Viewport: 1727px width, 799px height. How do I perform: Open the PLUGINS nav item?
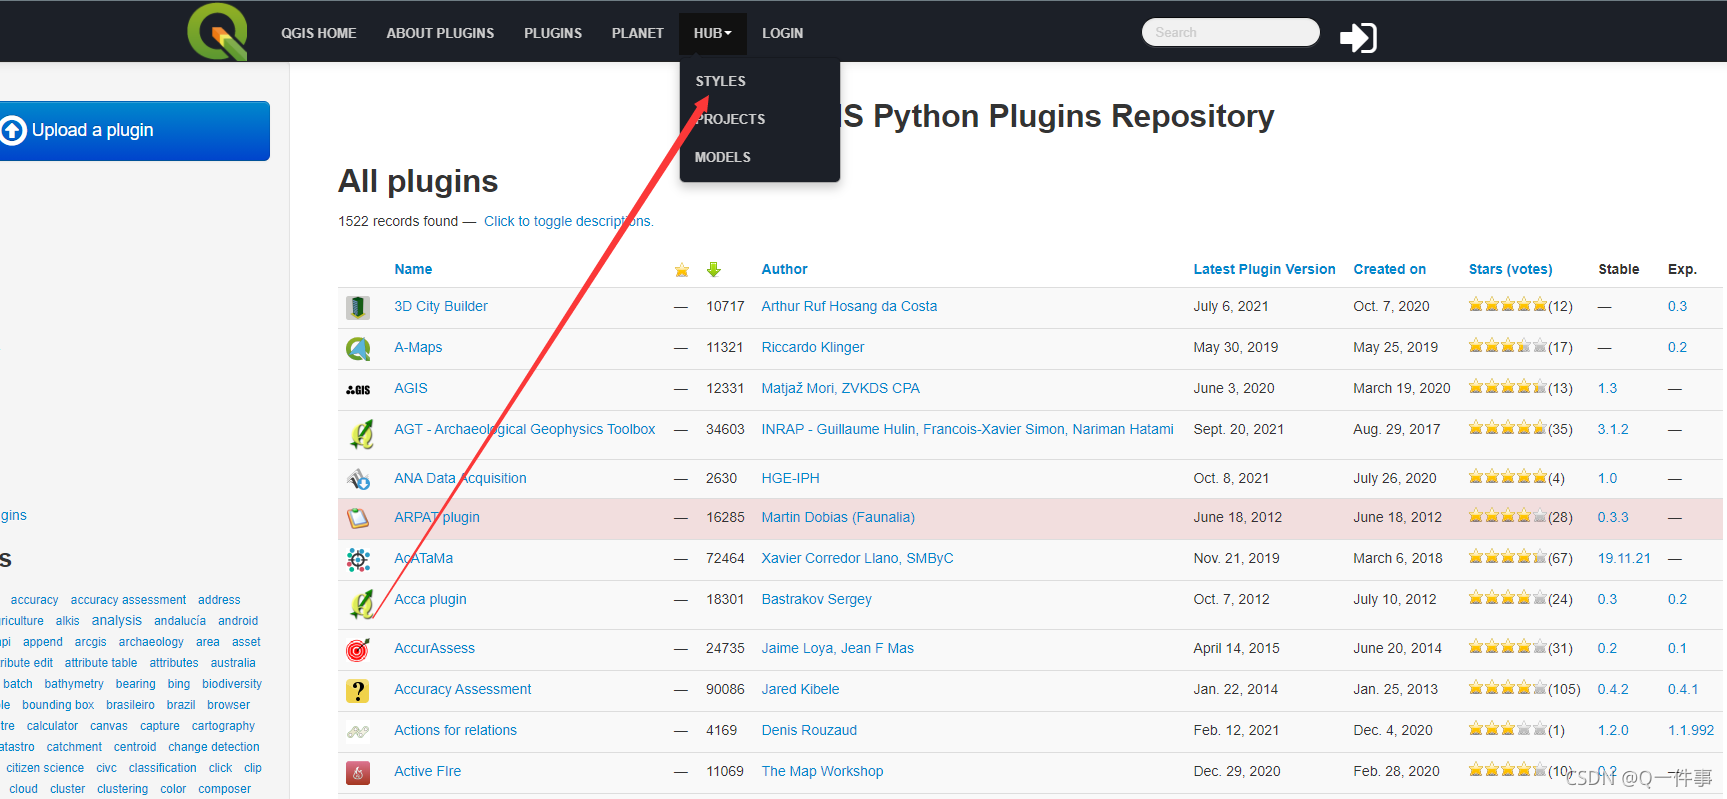(553, 33)
